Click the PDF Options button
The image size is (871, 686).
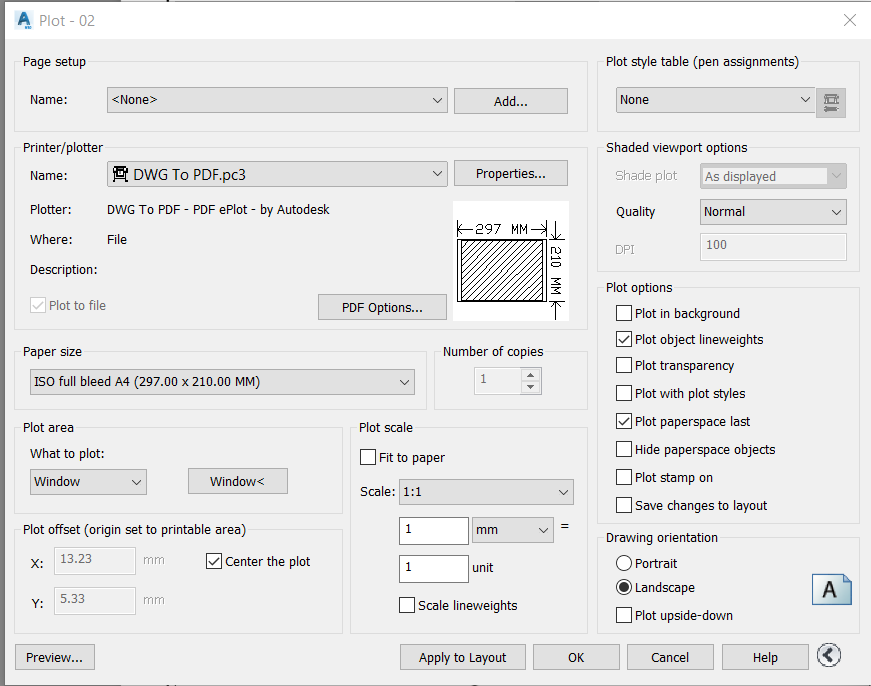(x=382, y=307)
